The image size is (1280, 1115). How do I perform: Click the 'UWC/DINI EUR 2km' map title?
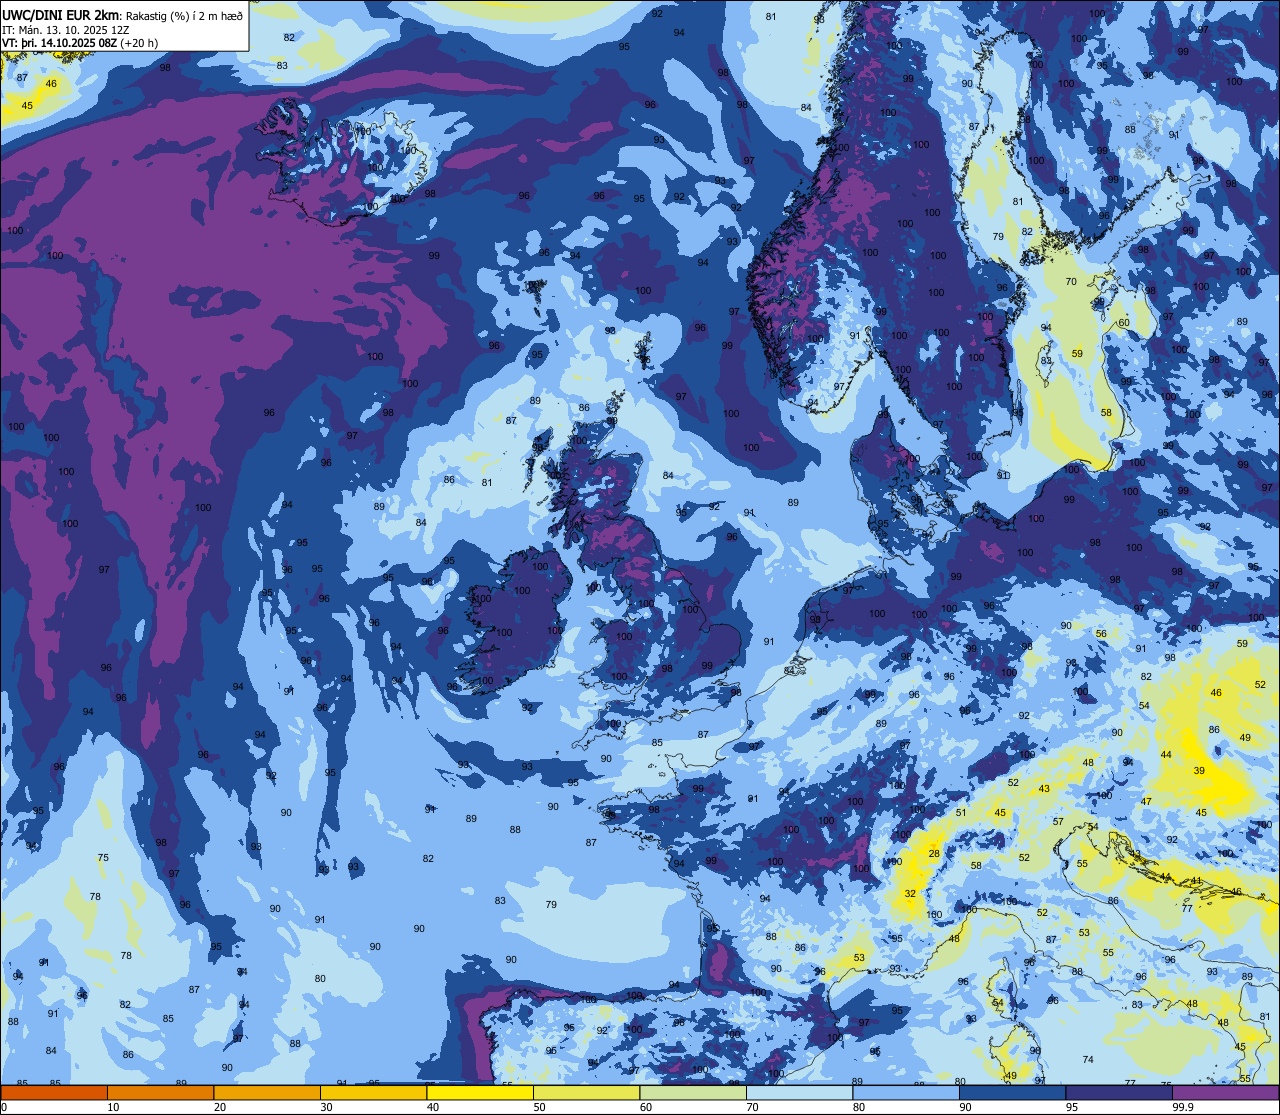62,14
